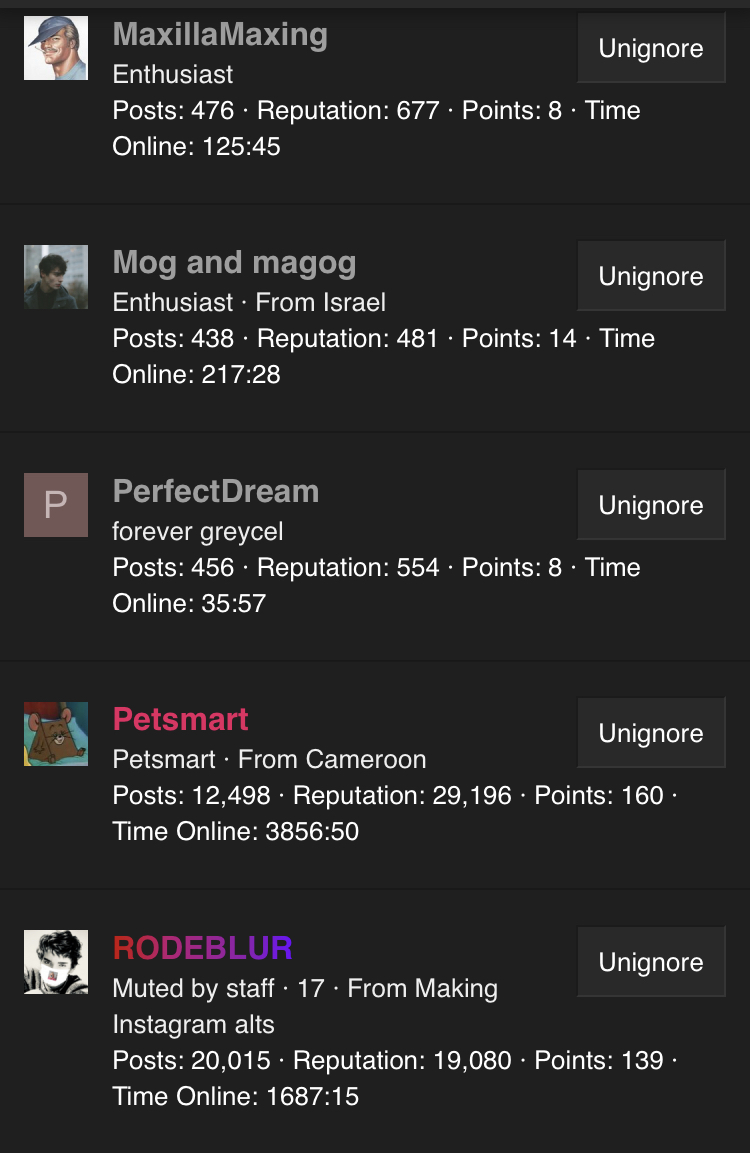Select the forever greycel user title
Viewport: 750px width, 1153px height.
pos(198,531)
